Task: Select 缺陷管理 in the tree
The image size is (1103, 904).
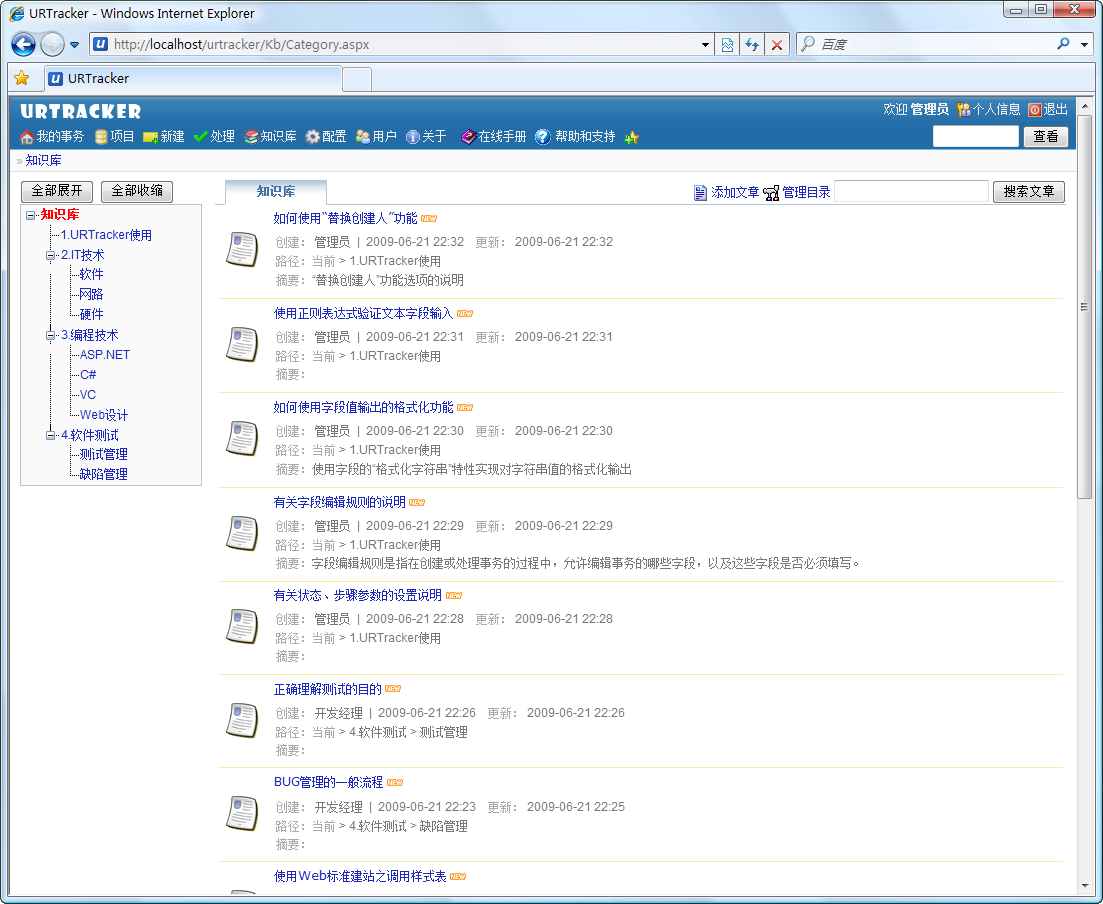Action: (x=103, y=474)
